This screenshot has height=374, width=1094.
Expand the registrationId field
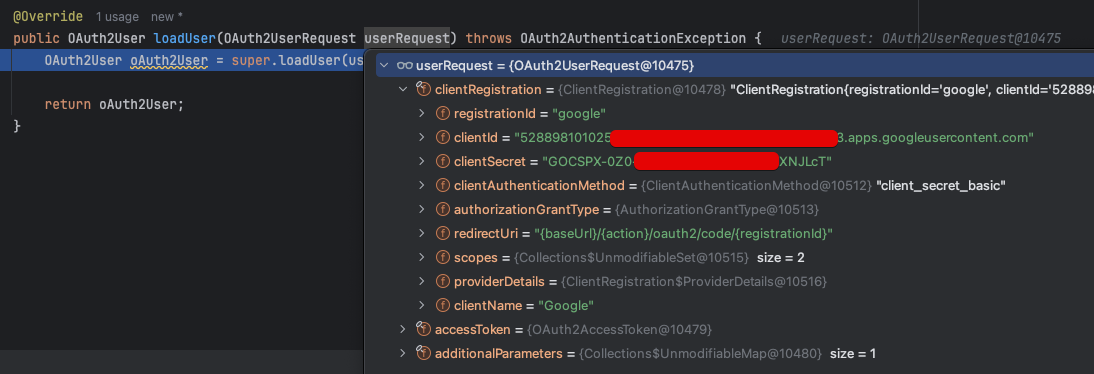click(x=421, y=114)
